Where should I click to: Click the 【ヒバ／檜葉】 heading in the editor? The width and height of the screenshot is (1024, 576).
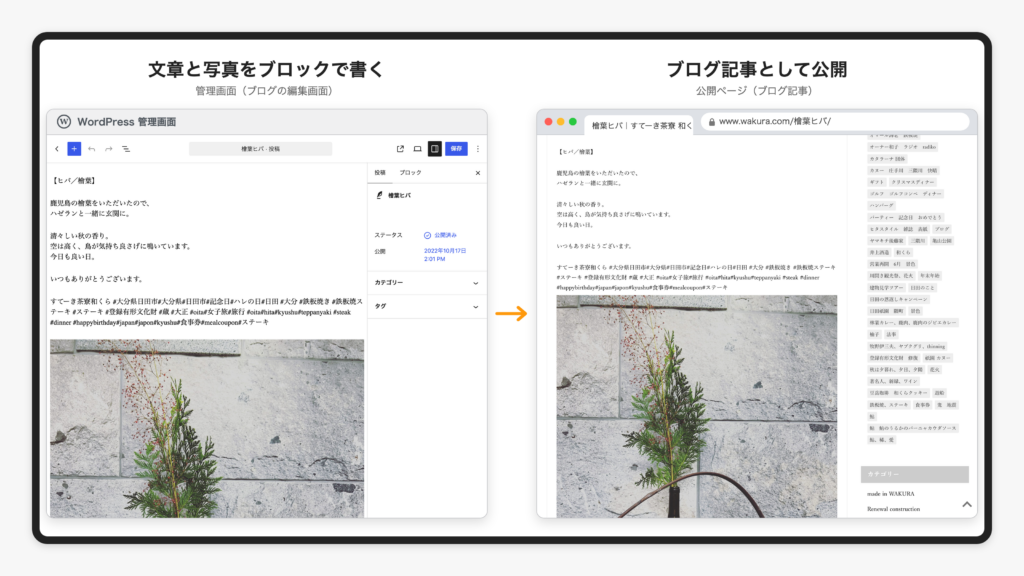click(x=74, y=180)
